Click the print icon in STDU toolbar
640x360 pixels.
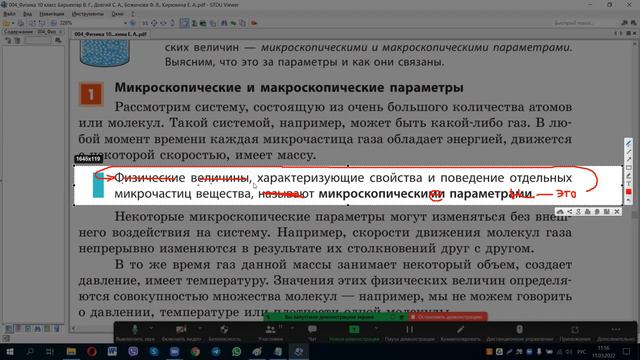[x=20, y=23]
